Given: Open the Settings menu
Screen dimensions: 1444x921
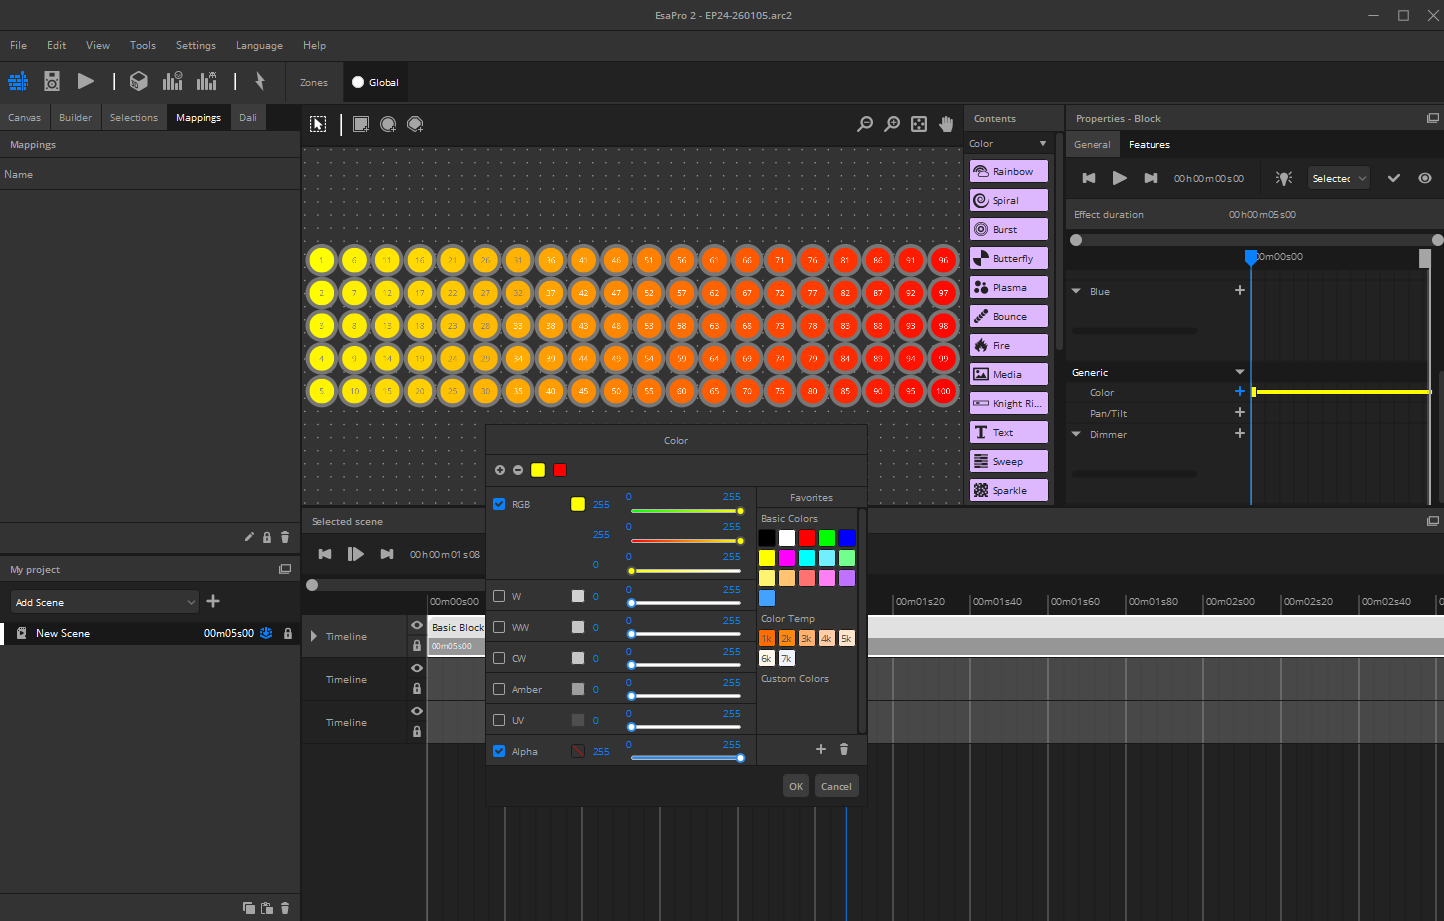Looking at the screenshot, I should click(195, 45).
